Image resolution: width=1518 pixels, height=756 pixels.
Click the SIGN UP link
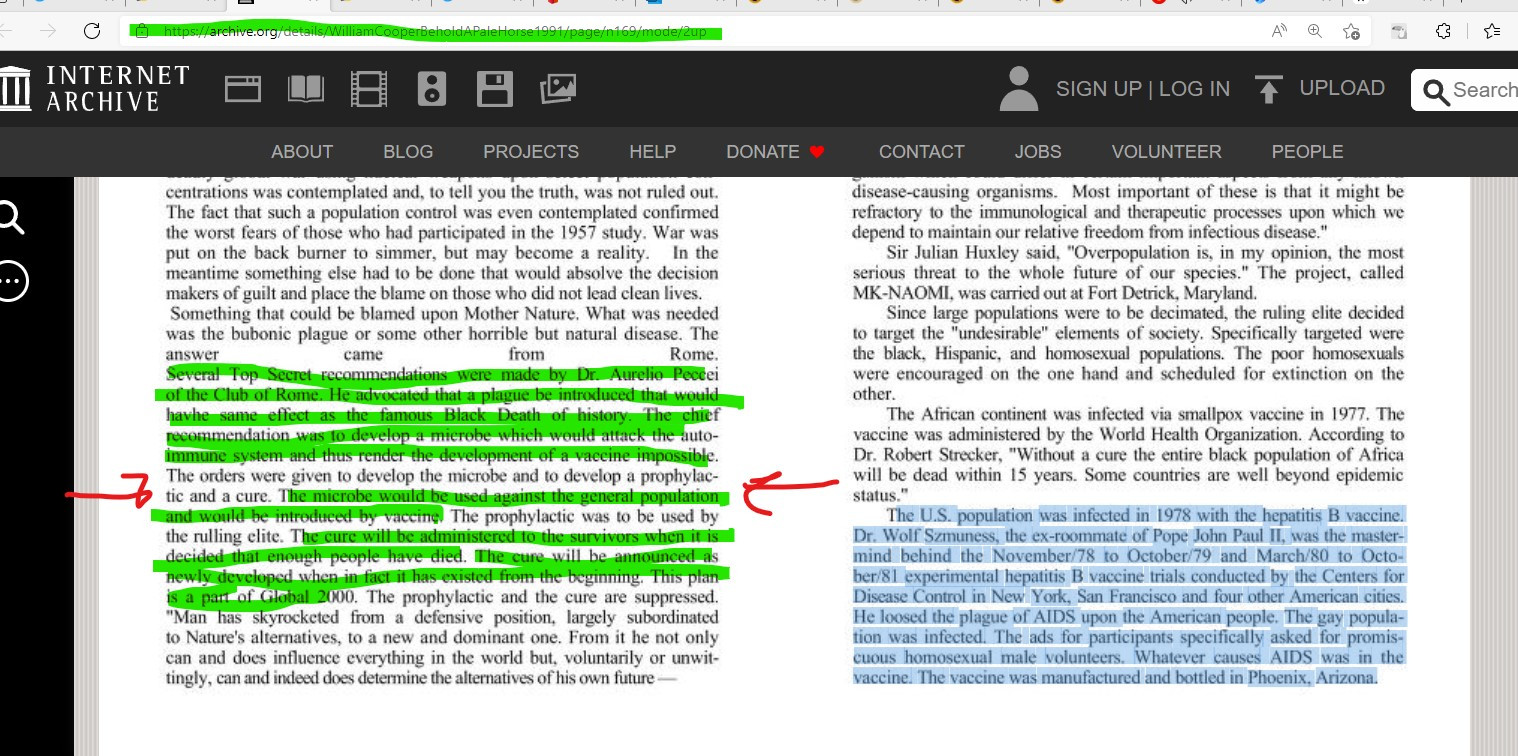[x=1098, y=89]
